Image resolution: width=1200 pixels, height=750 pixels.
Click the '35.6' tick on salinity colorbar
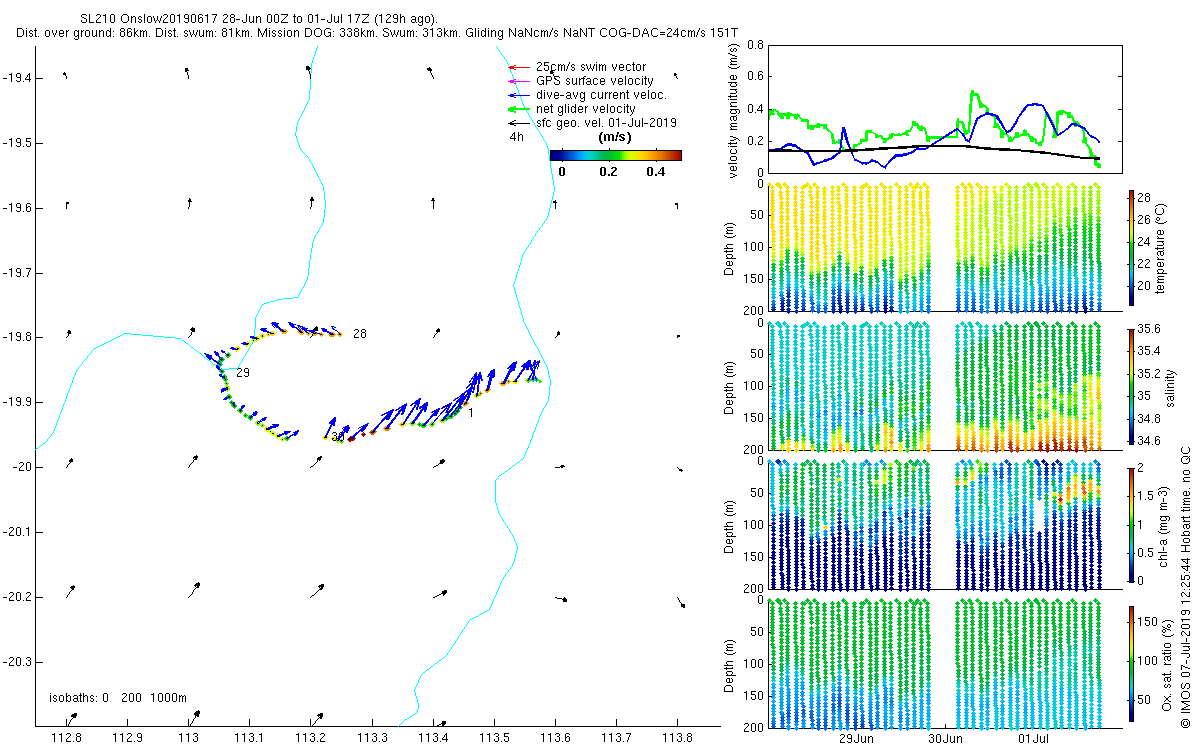tap(1149, 329)
